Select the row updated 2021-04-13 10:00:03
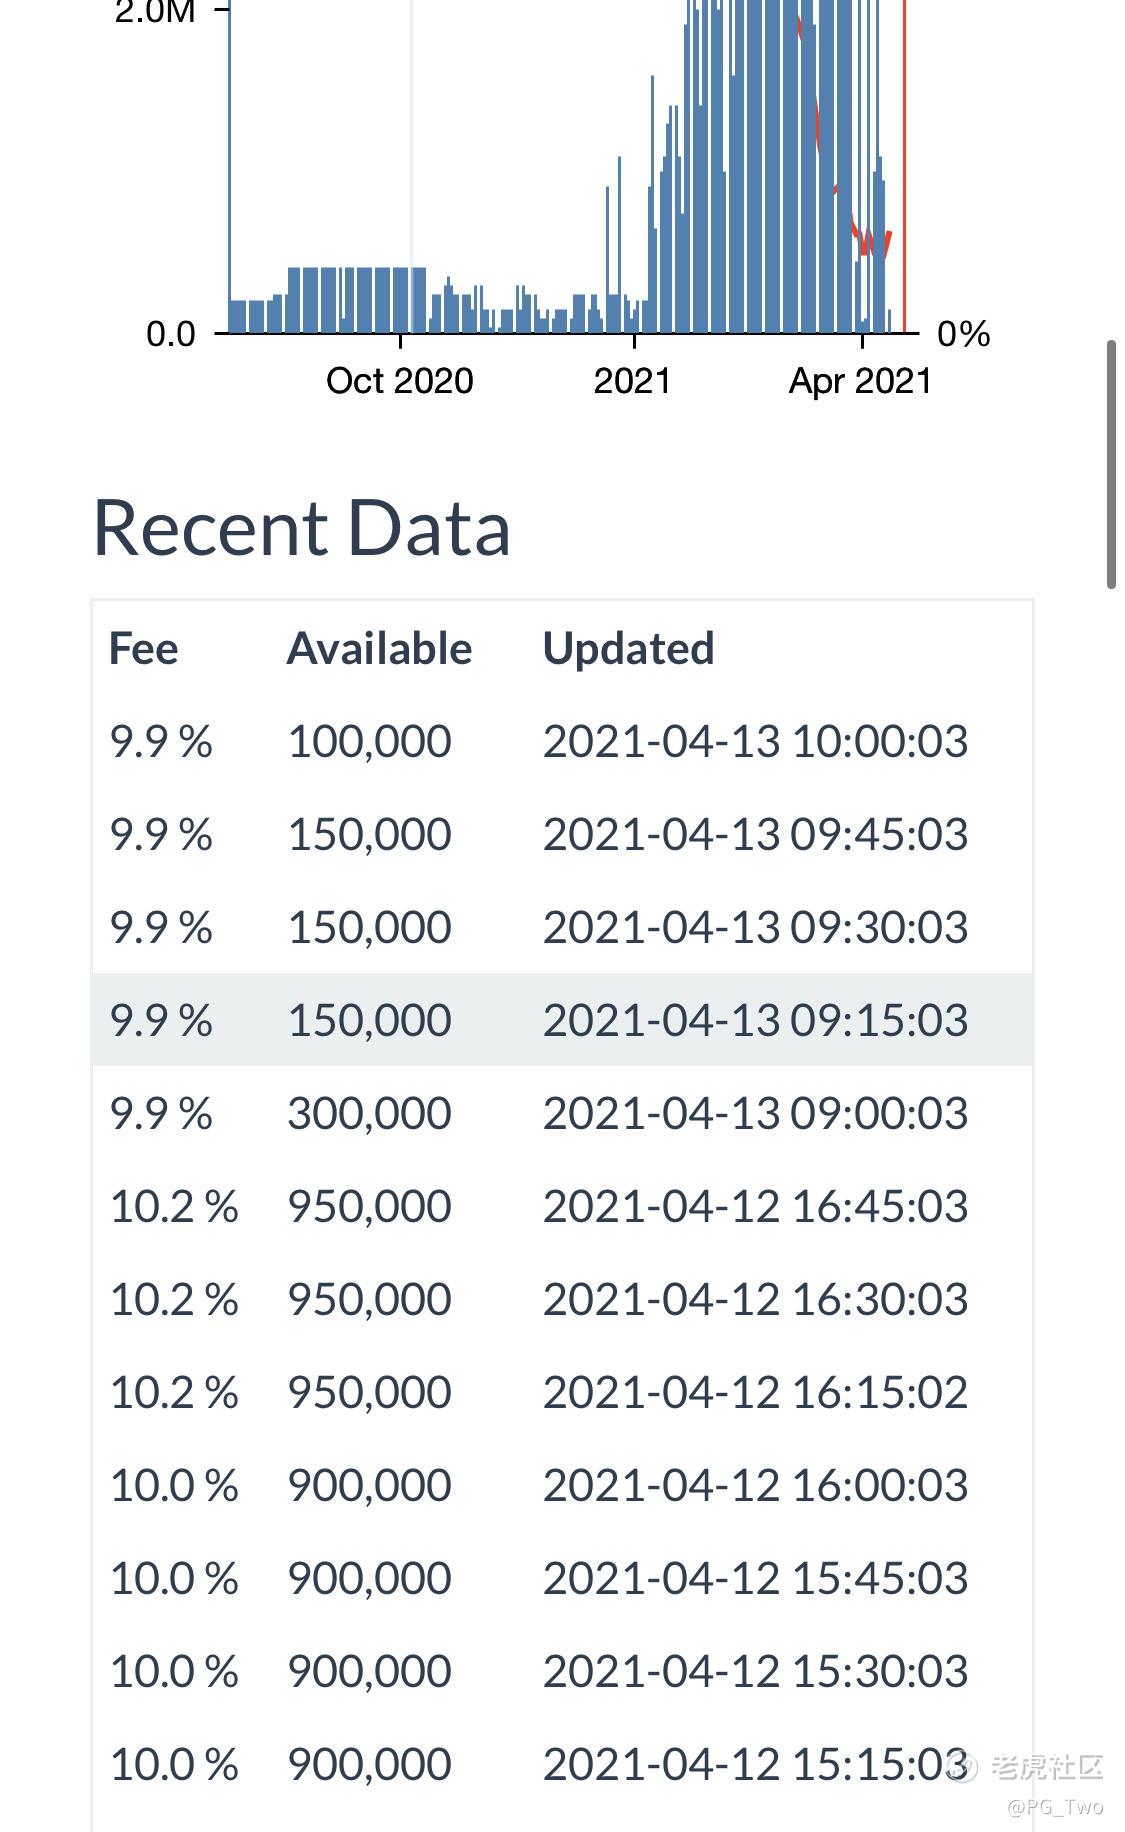 [562, 741]
